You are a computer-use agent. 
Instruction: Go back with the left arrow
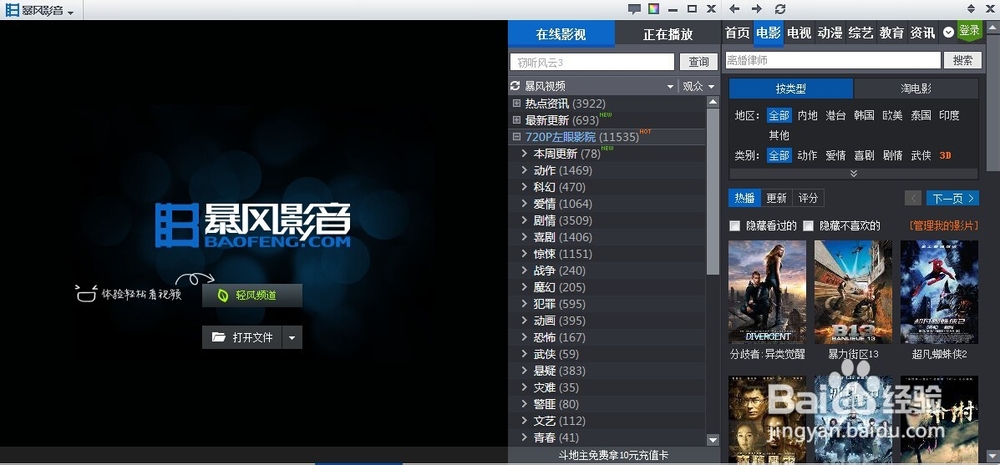click(x=735, y=9)
